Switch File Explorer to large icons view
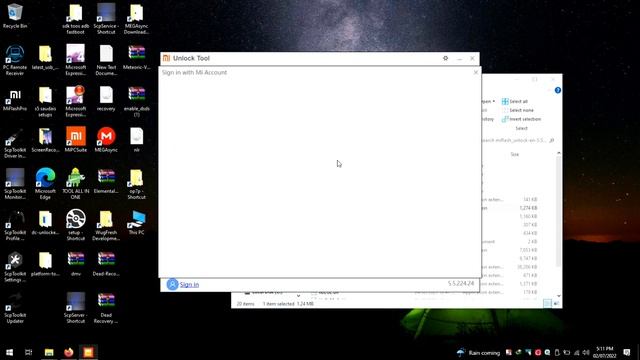The width and height of the screenshot is (640, 360). coord(556,303)
